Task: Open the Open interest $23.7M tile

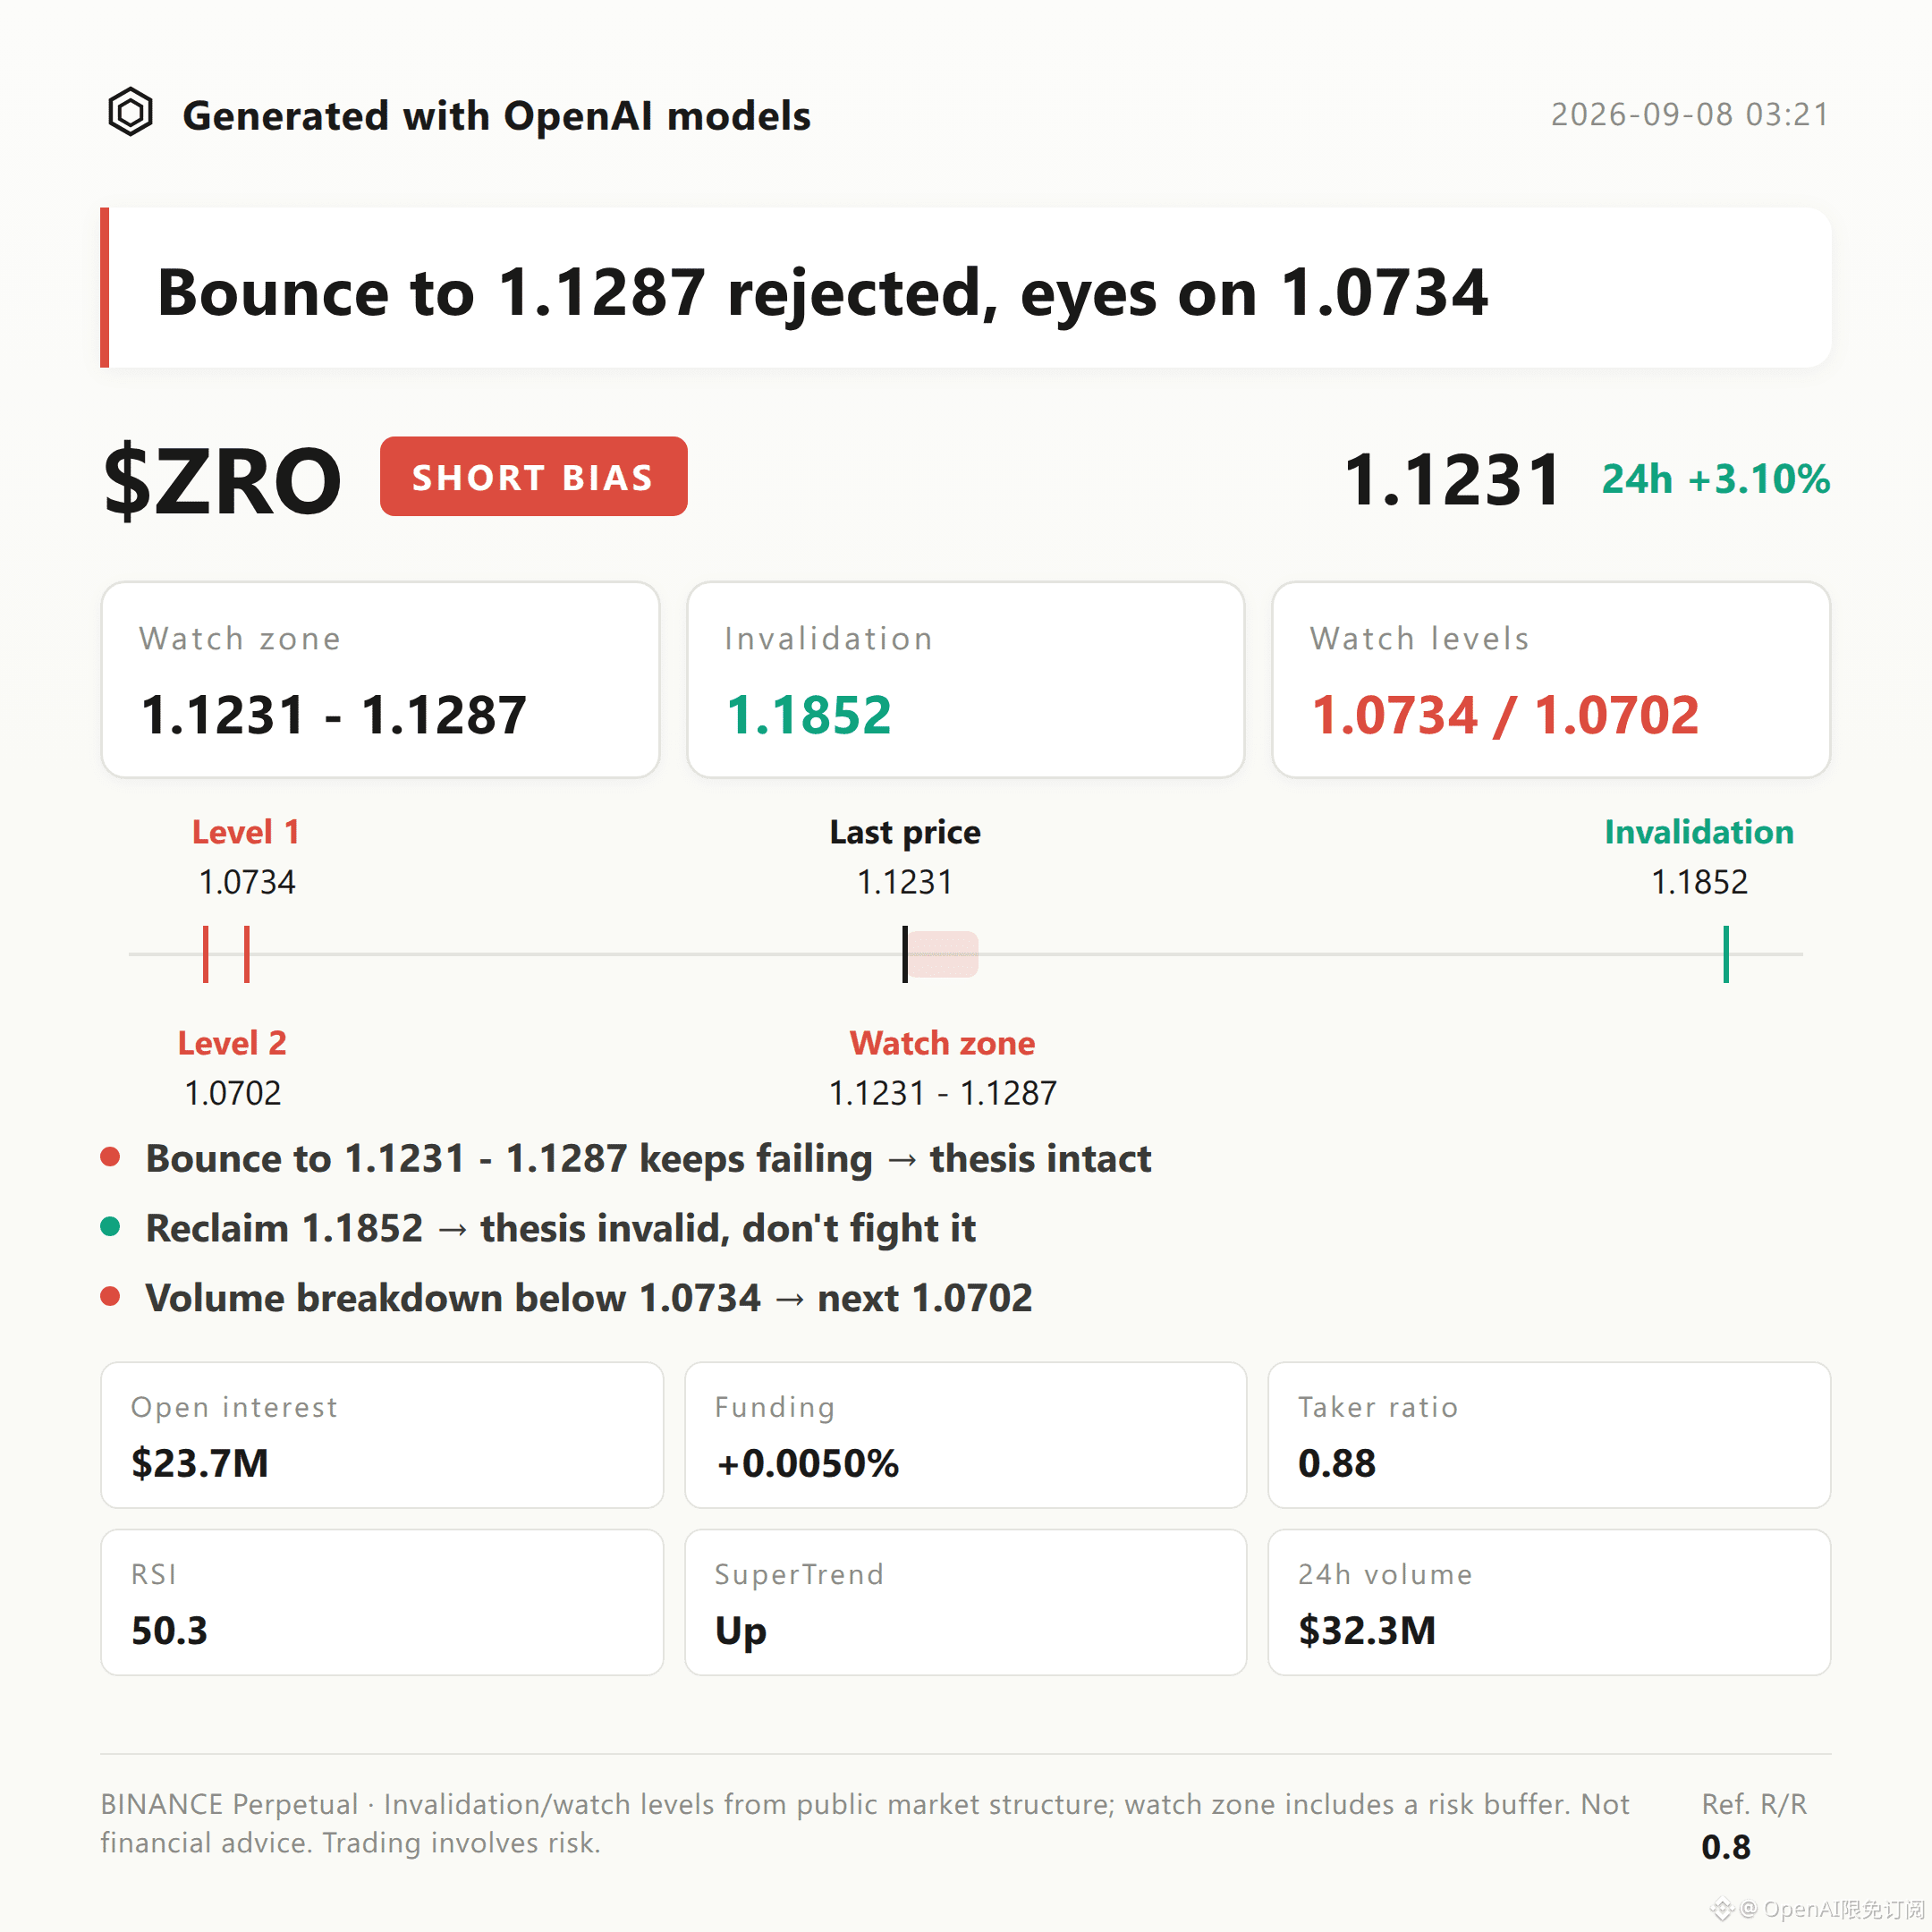Action: pyautogui.click(x=382, y=1435)
